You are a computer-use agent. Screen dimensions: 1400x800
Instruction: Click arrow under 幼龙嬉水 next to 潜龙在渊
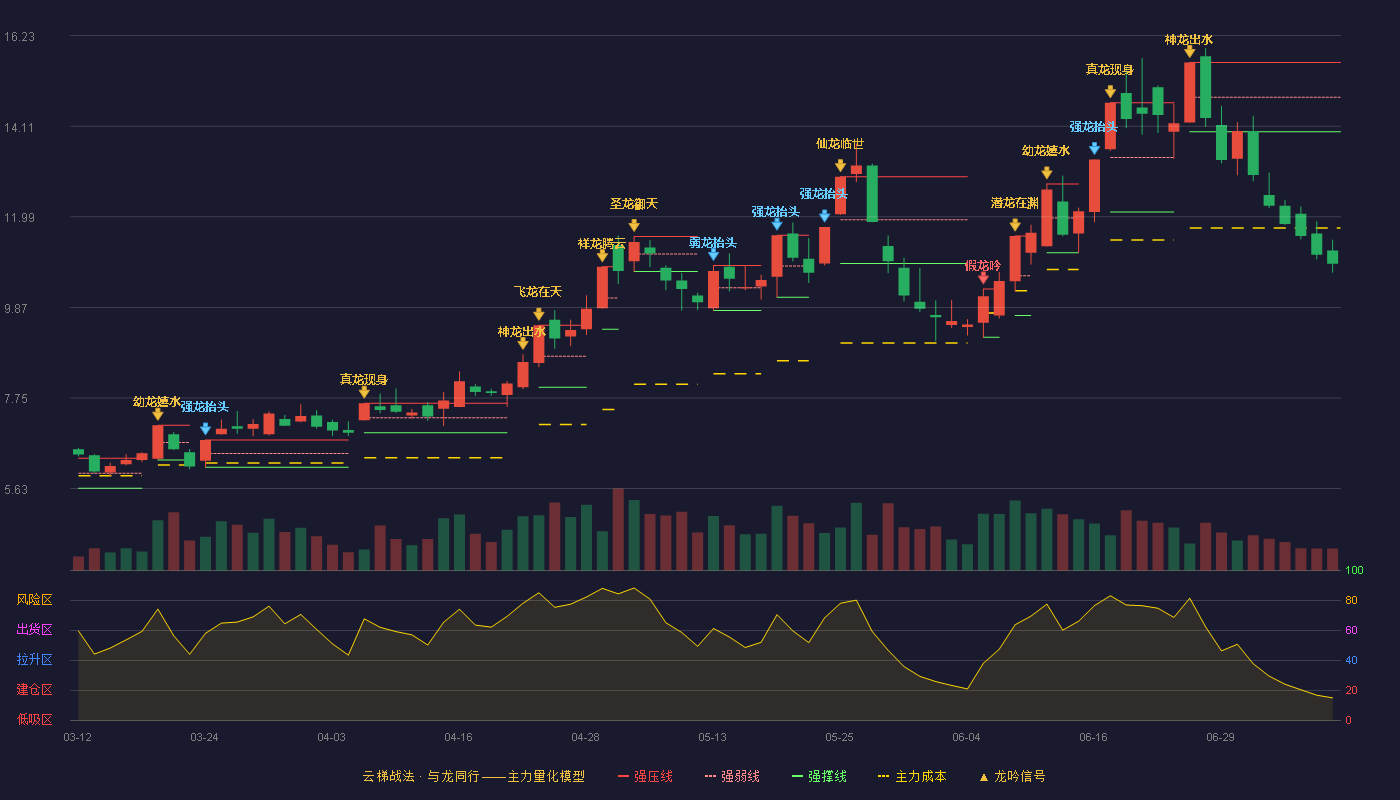[1046, 173]
